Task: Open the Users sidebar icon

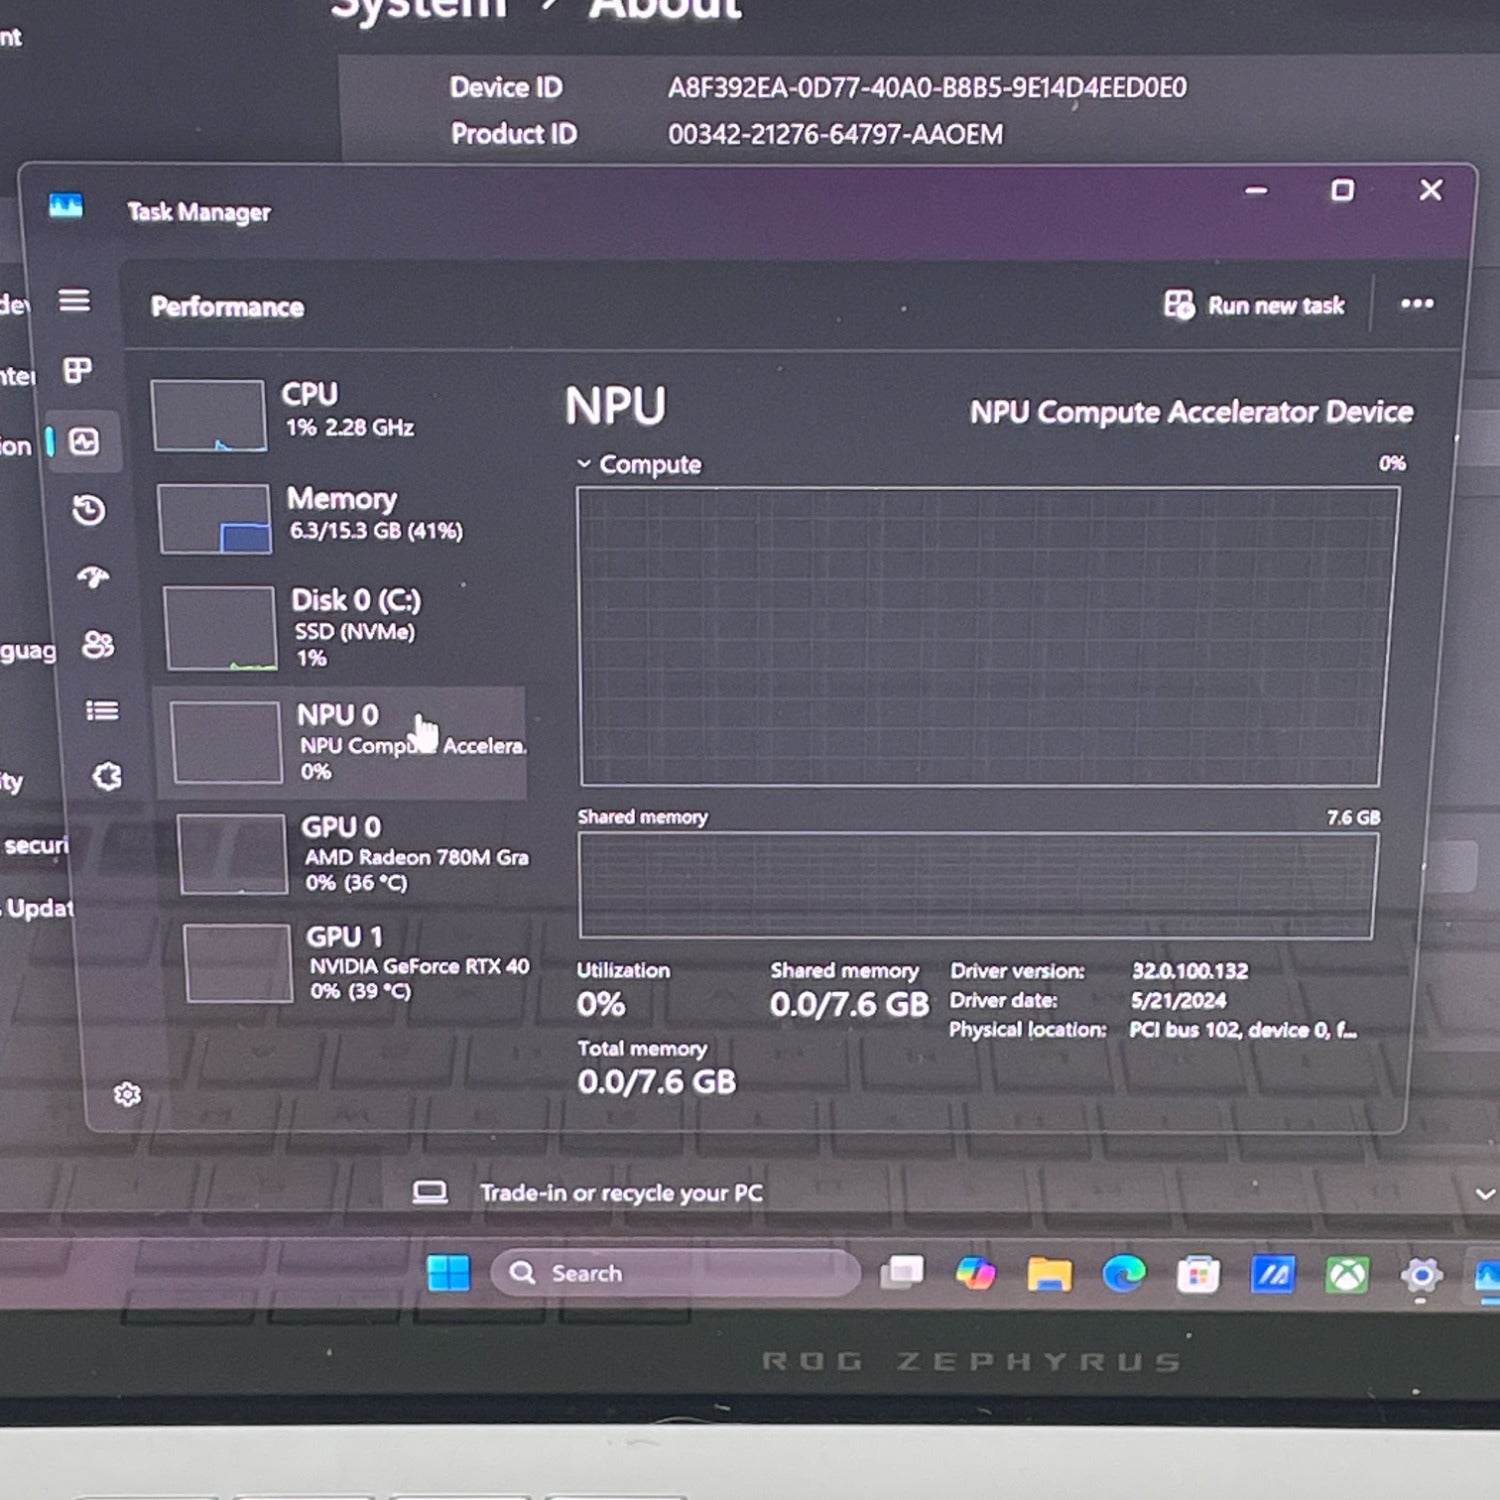Action: pos(97,644)
